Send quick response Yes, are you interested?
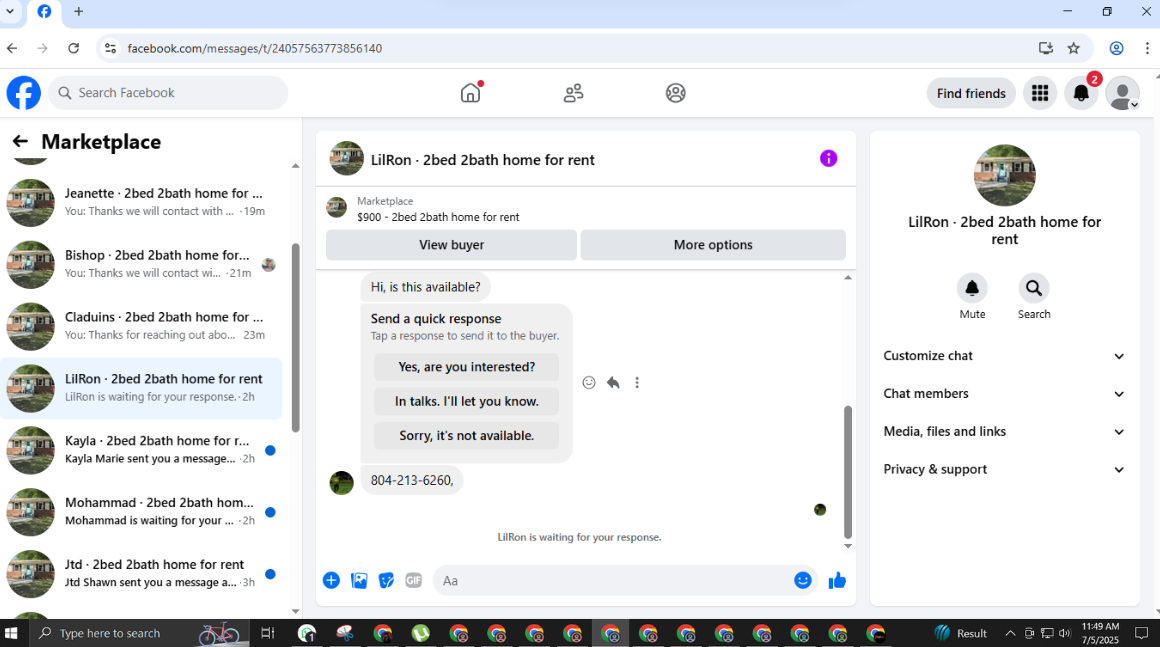The width and height of the screenshot is (1160, 647). click(x=466, y=367)
